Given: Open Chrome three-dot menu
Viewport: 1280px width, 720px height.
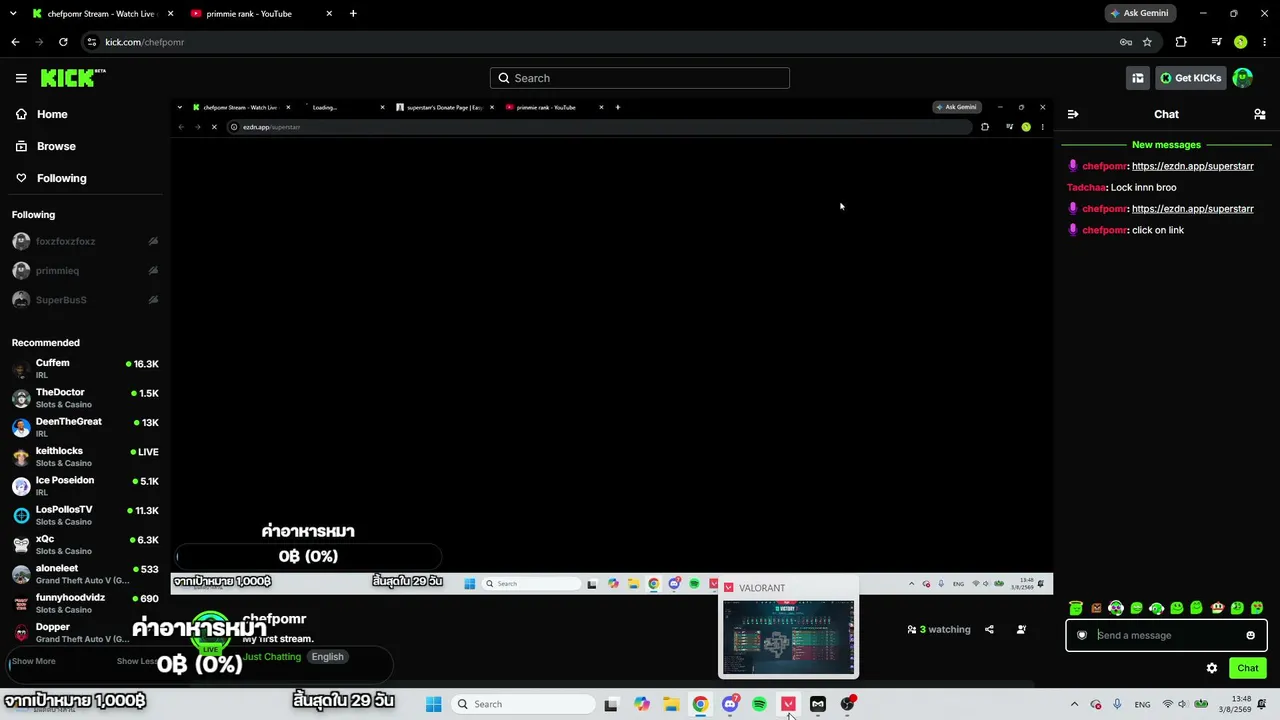Looking at the screenshot, I should 1265,42.
